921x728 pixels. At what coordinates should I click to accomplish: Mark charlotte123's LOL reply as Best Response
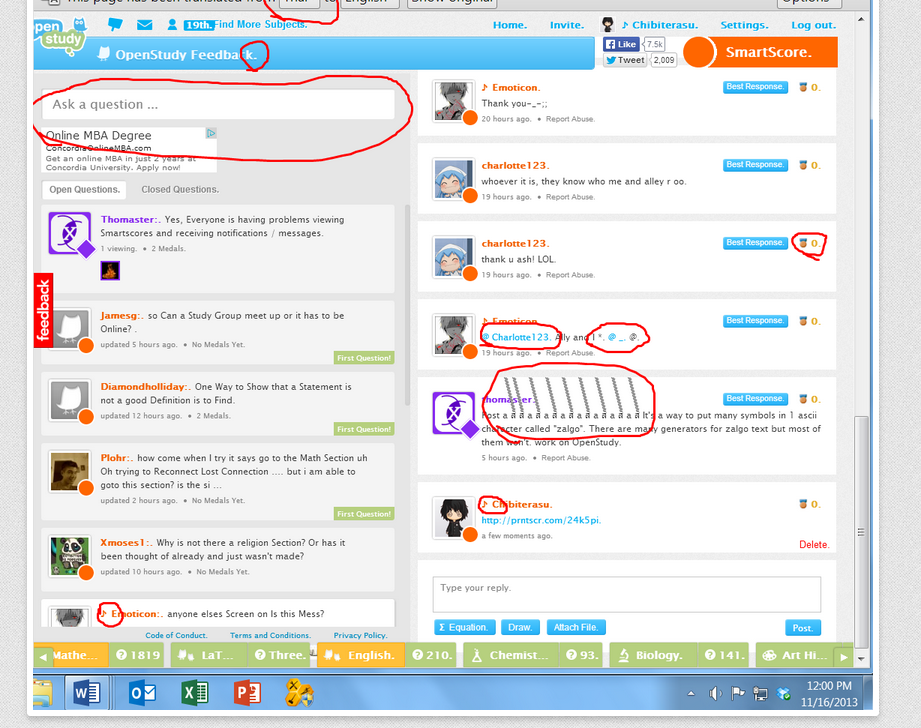coord(755,243)
